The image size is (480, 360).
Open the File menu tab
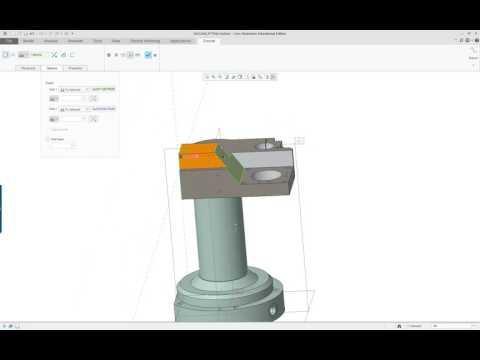(9, 41)
